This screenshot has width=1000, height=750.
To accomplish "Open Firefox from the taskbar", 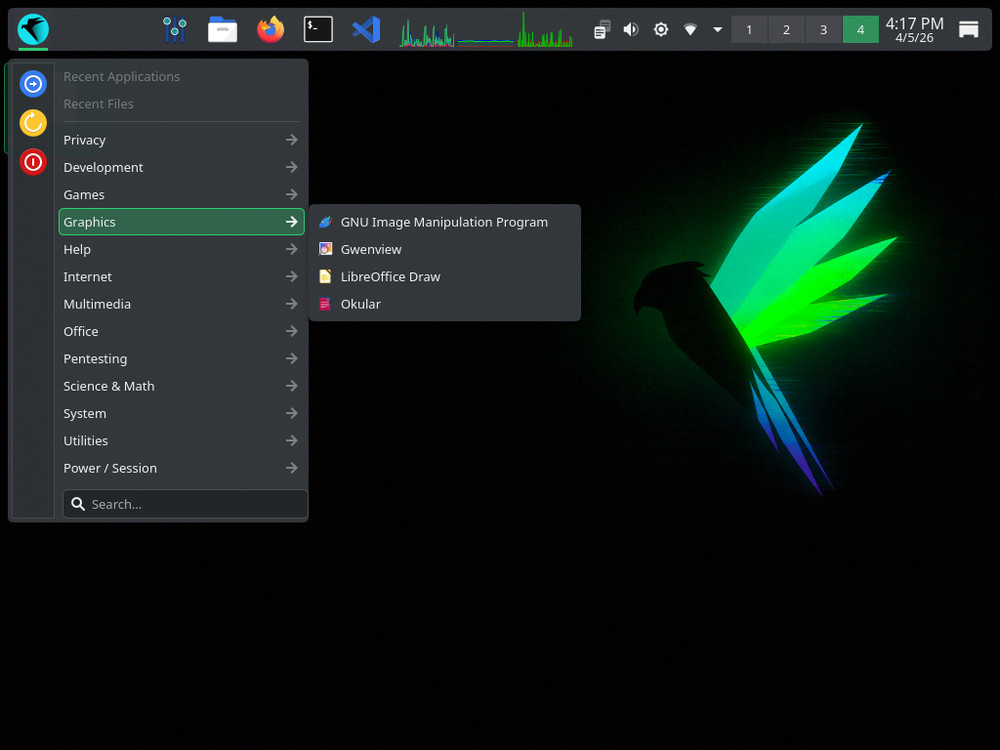I will coord(270,29).
